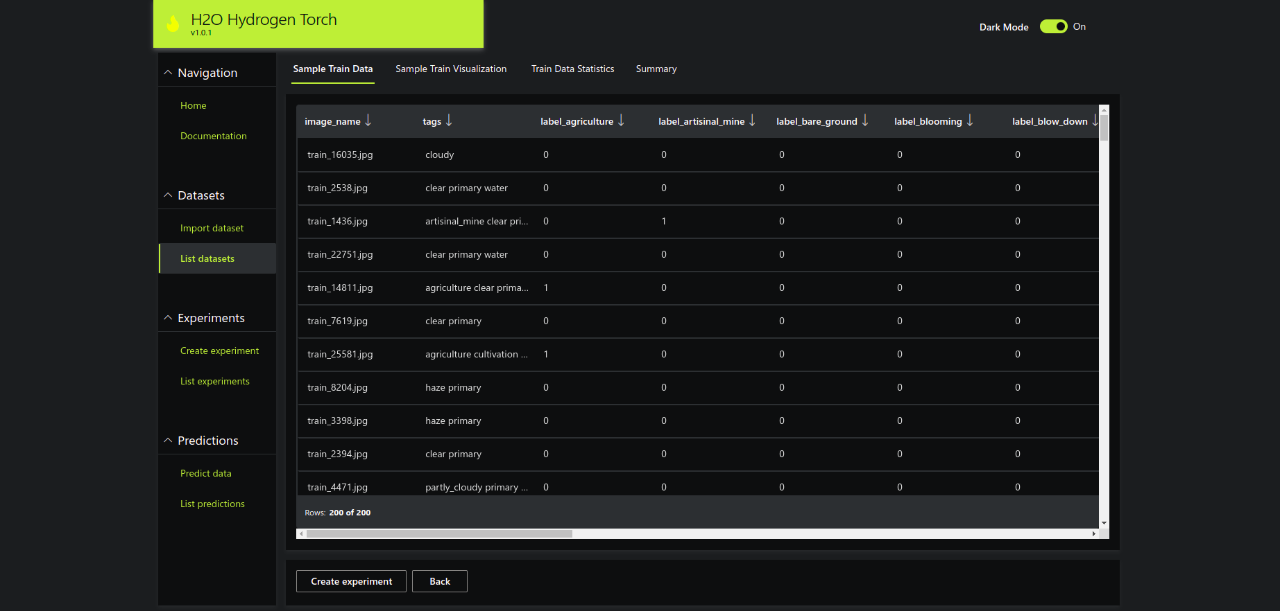Sort by label_blow_down arrow icon
Screen dimensions: 1280x611
coord(1095,121)
